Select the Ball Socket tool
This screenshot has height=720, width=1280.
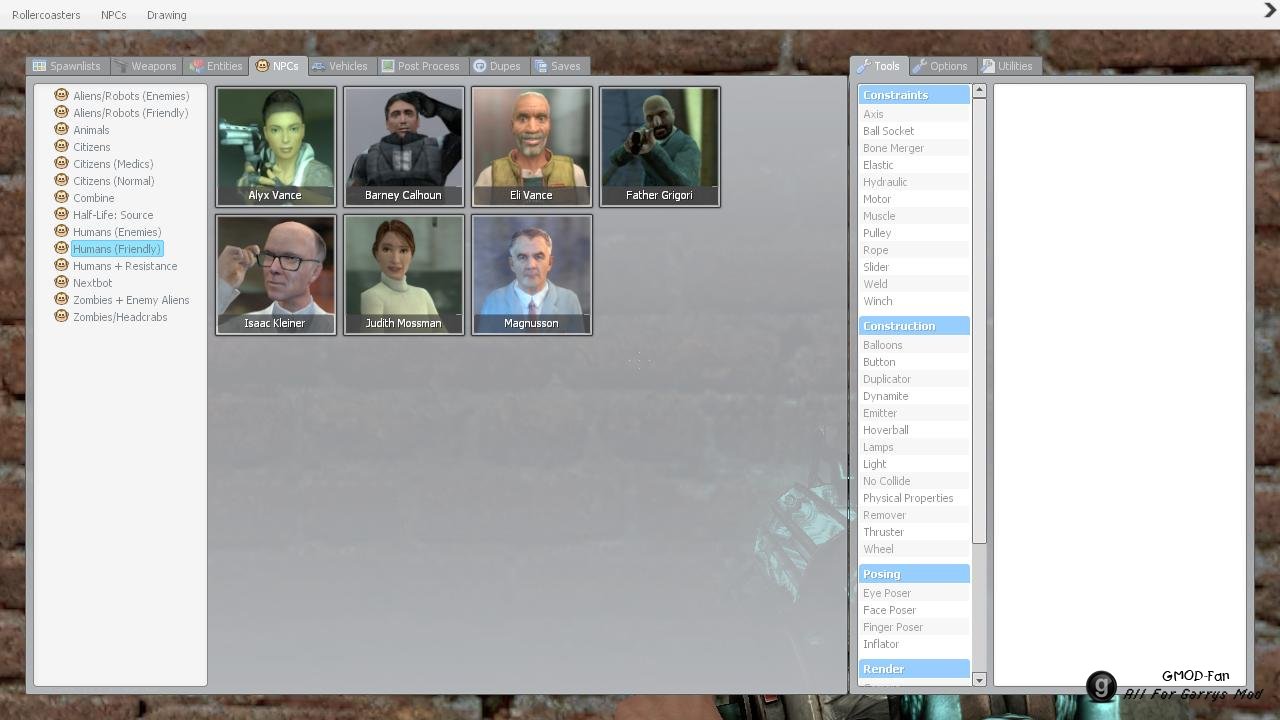[914, 131]
